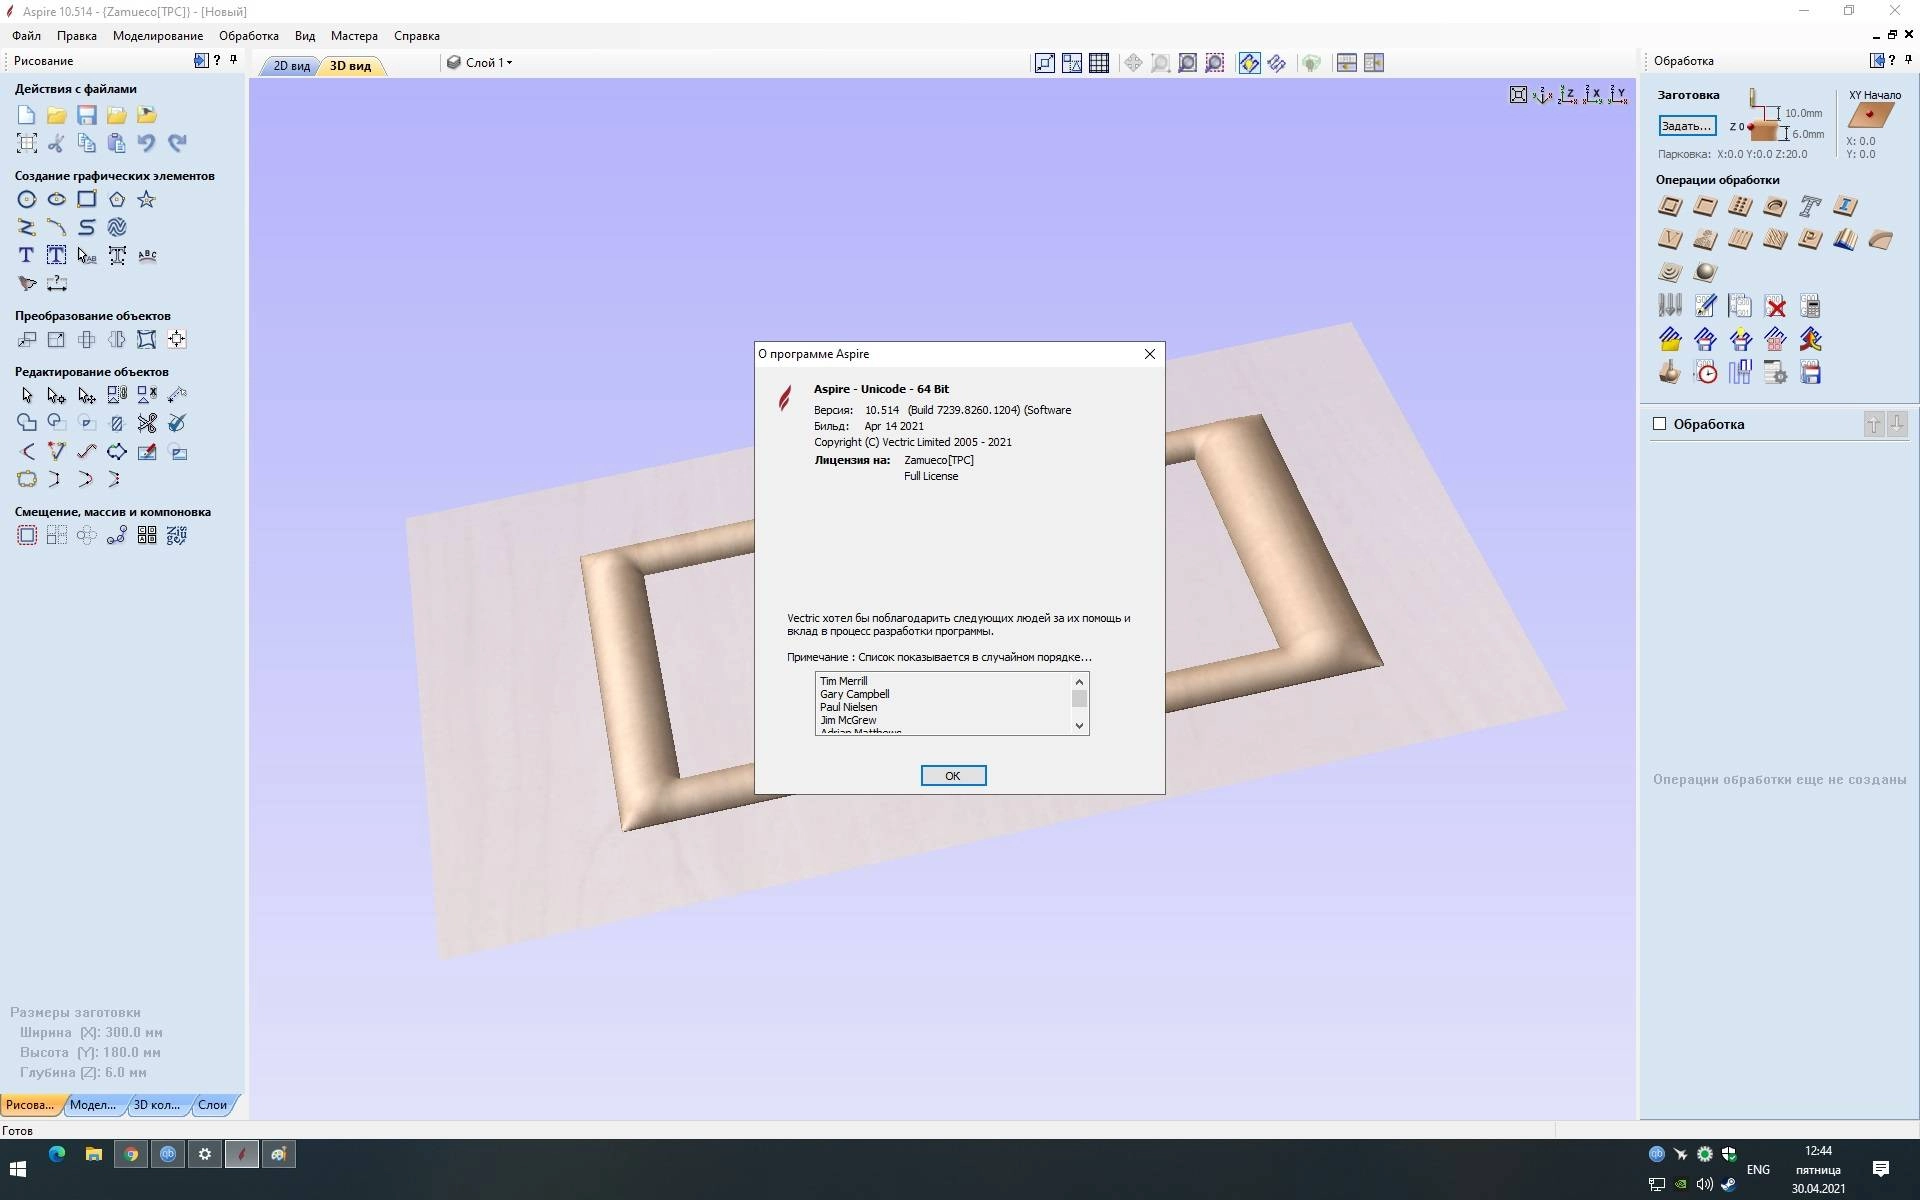Screen dimensions: 1920x1200
Task: Select the Draw Text tool
Action: pos(27,255)
